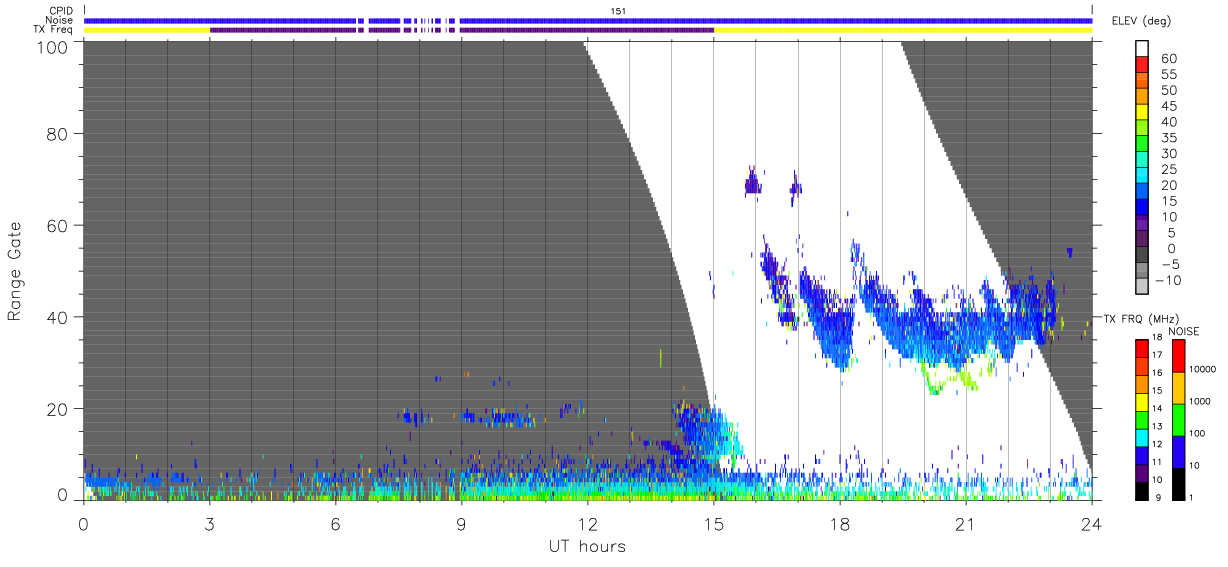Viewport: 1228px width, 567px height.
Task: Click x-axis tick label "24"
Action: (1091, 523)
